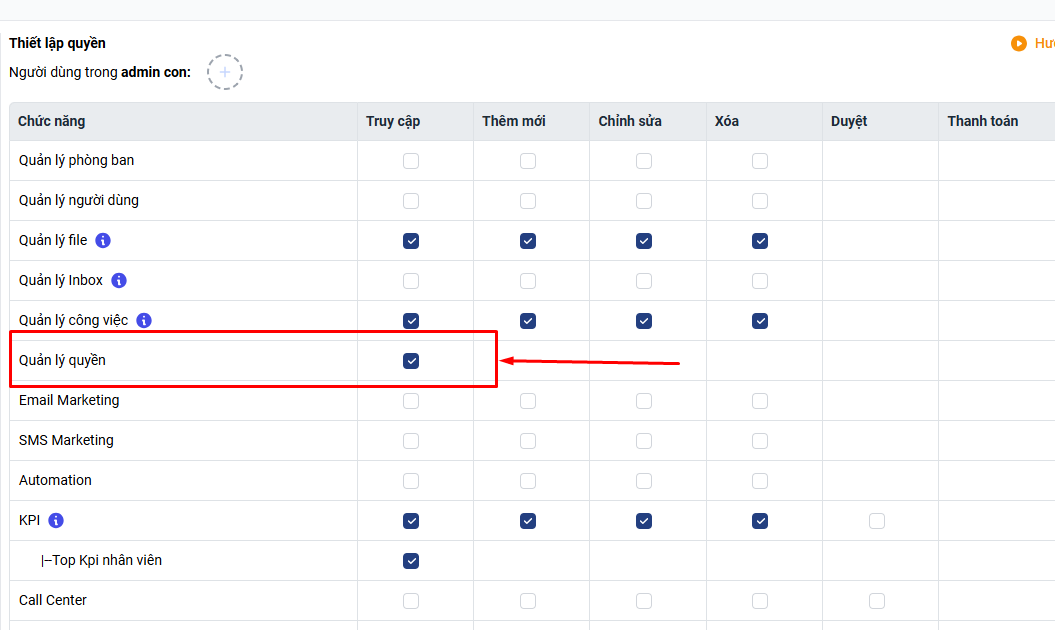The height and width of the screenshot is (630, 1055).
Task: Uncheck Xóa permission for Quản lý file
Action: (760, 241)
